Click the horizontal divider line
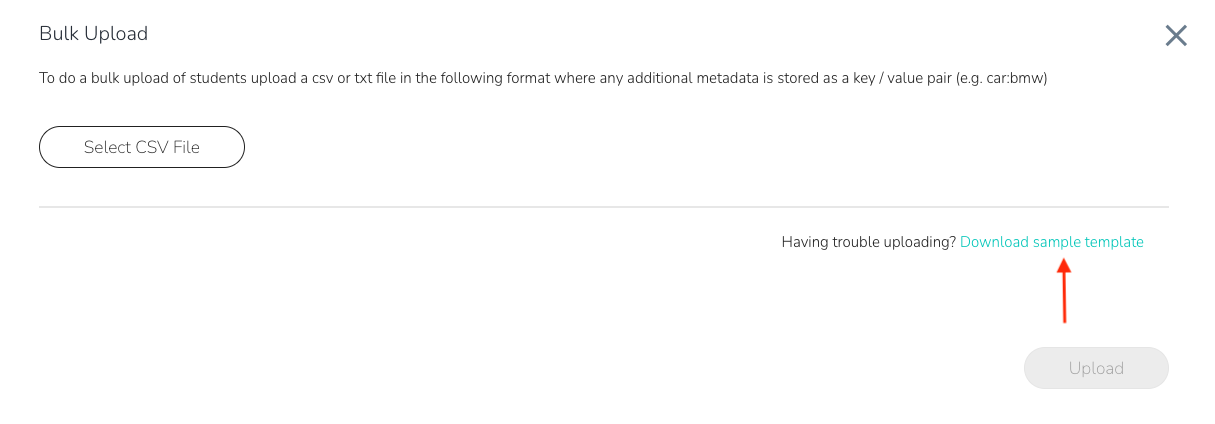This screenshot has height=424, width=1215. [x=603, y=207]
